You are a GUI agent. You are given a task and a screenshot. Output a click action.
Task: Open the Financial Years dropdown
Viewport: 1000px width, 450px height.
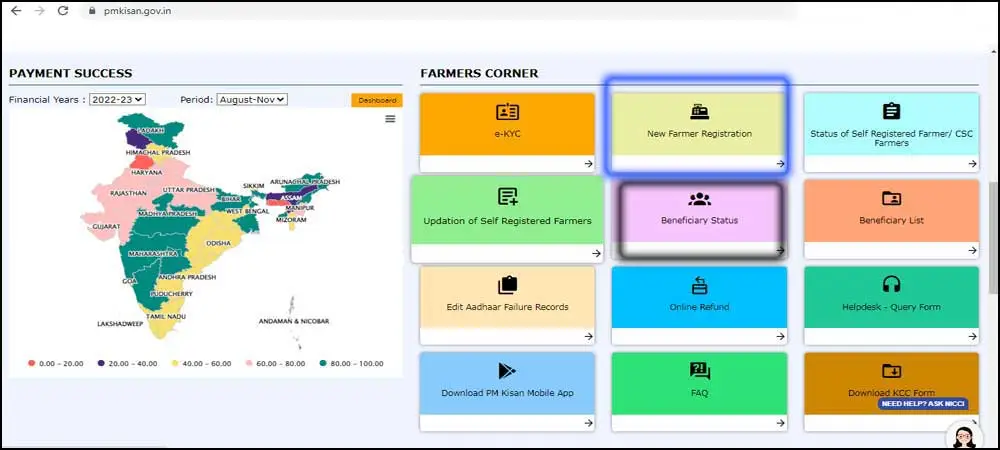[118, 100]
